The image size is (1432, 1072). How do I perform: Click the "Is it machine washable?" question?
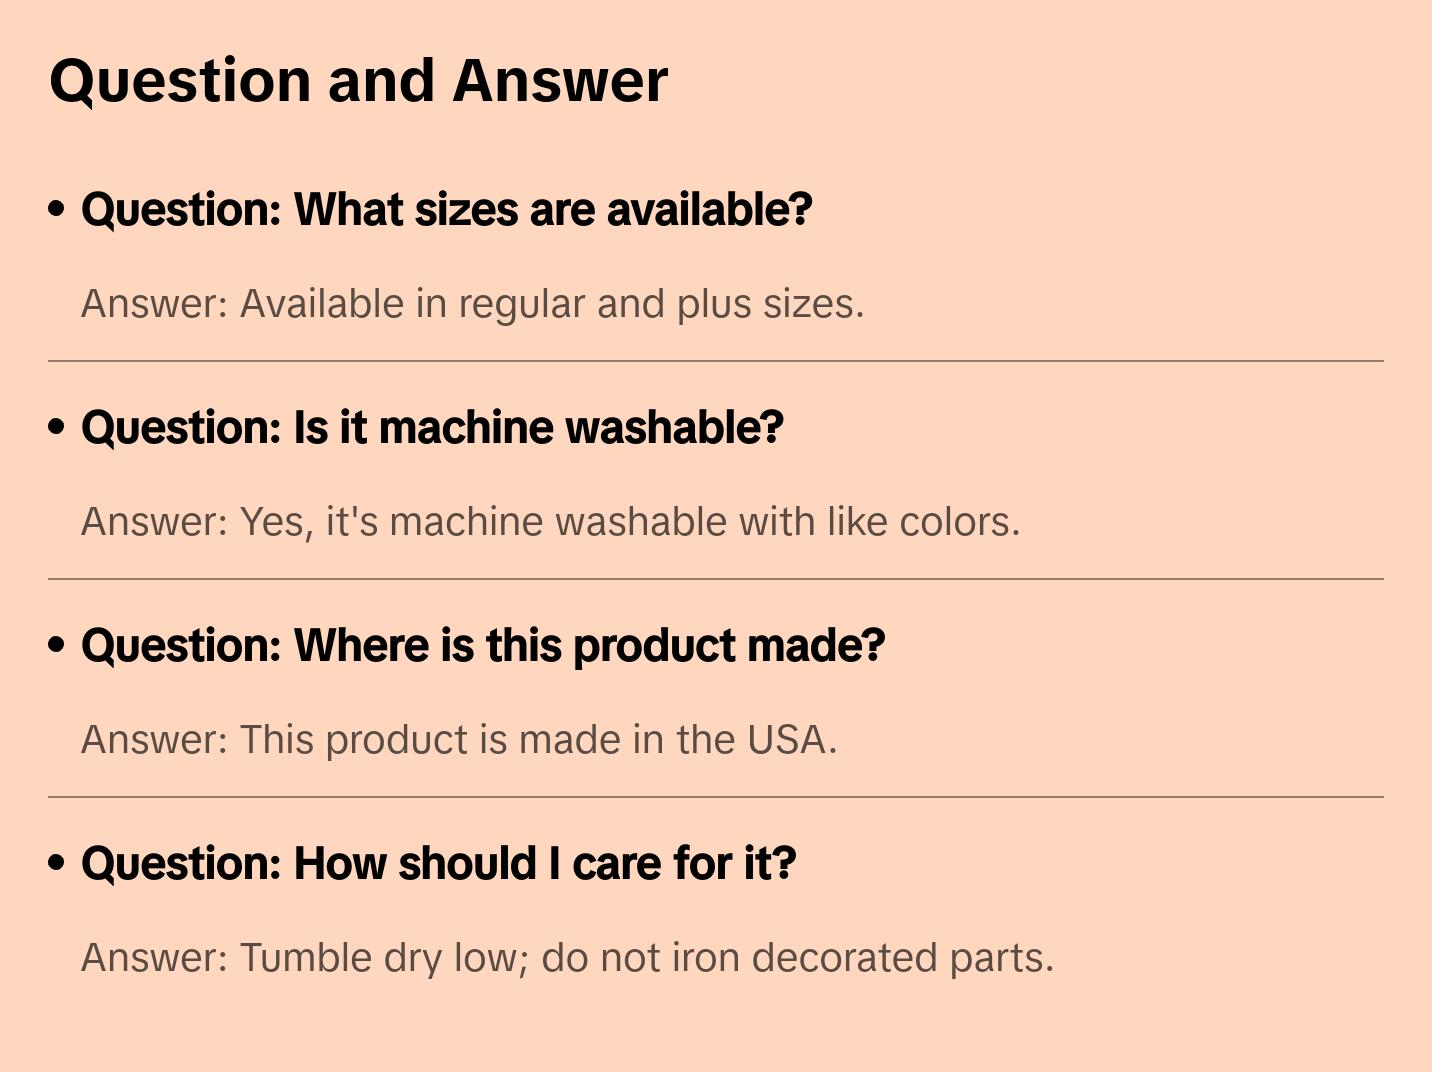point(432,428)
